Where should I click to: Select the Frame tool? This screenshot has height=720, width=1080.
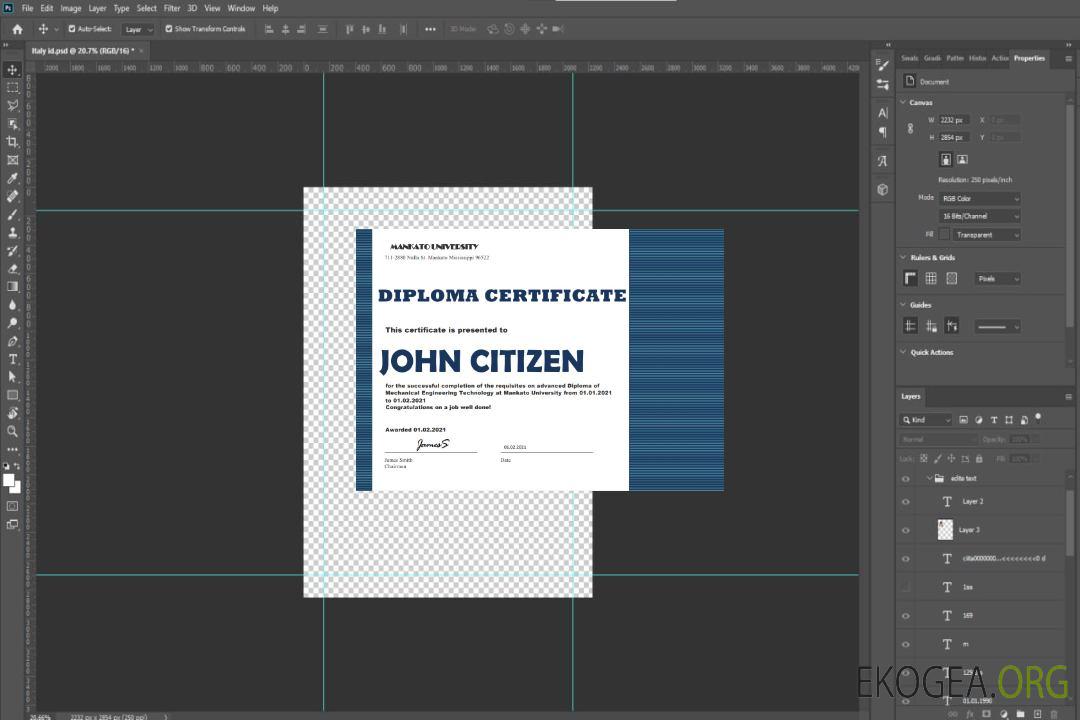[12, 160]
